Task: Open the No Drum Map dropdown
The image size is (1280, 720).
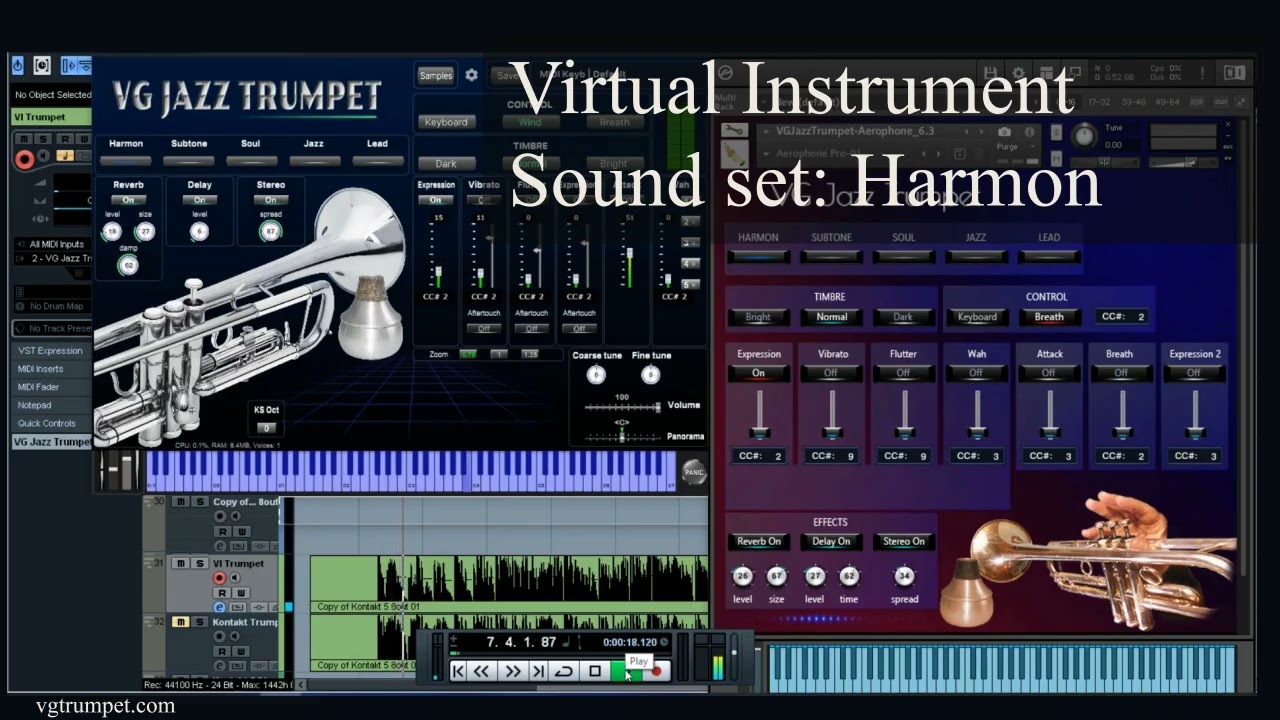Action: [52, 306]
